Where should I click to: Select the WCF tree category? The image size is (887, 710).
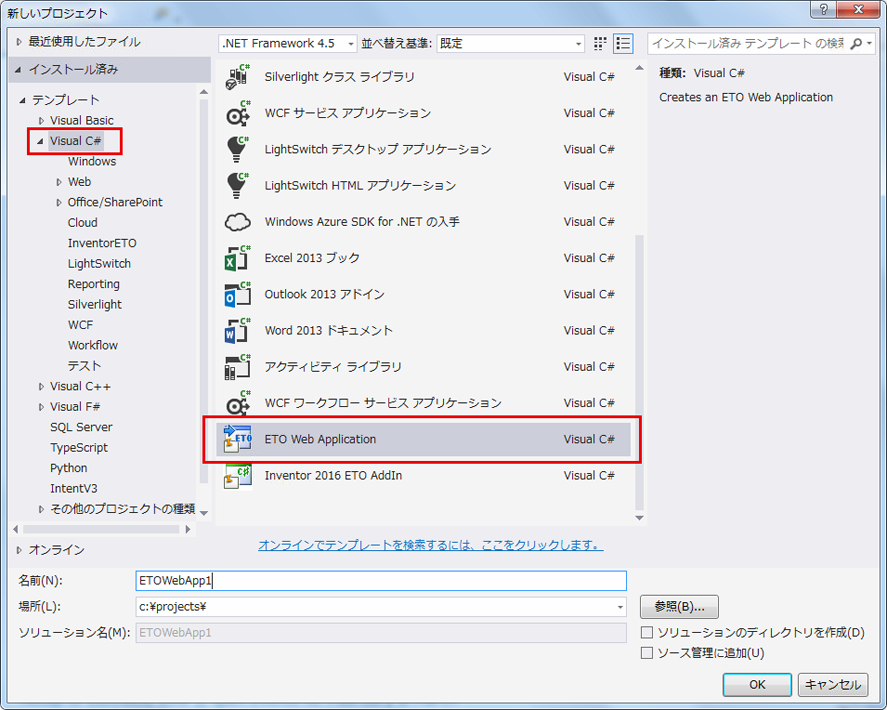pos(80,325)
